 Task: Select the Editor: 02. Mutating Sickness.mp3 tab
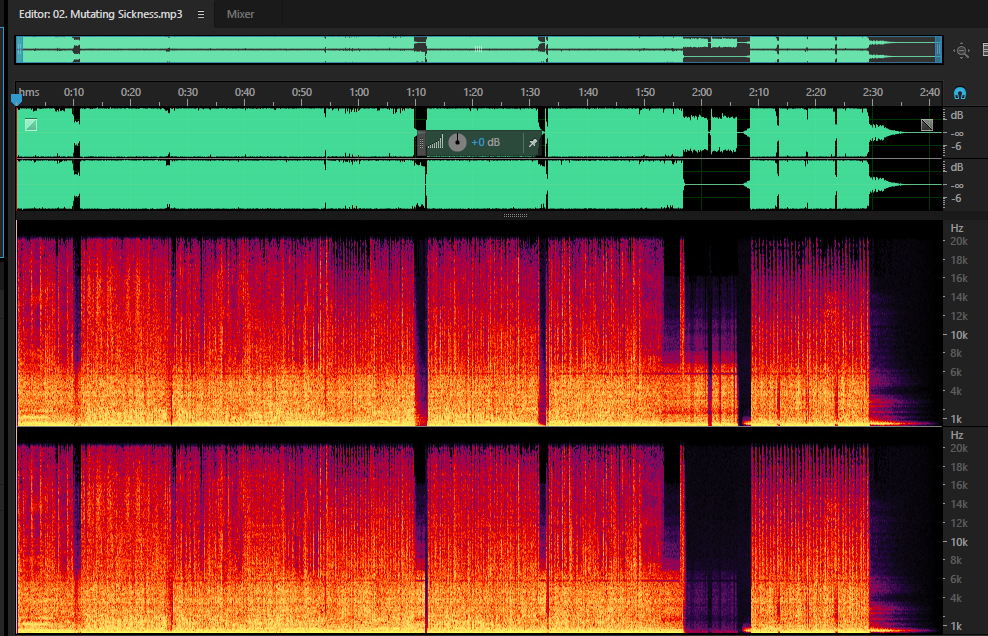point(101,14)
